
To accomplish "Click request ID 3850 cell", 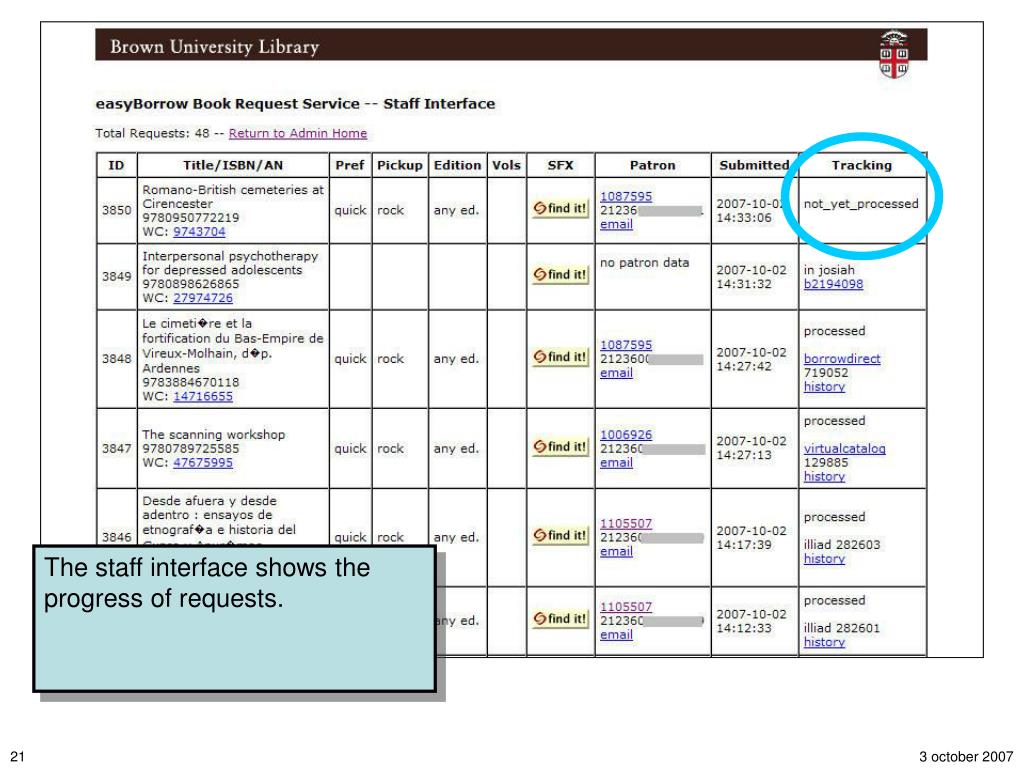I will pyautogui.click(x=116, y=210).
